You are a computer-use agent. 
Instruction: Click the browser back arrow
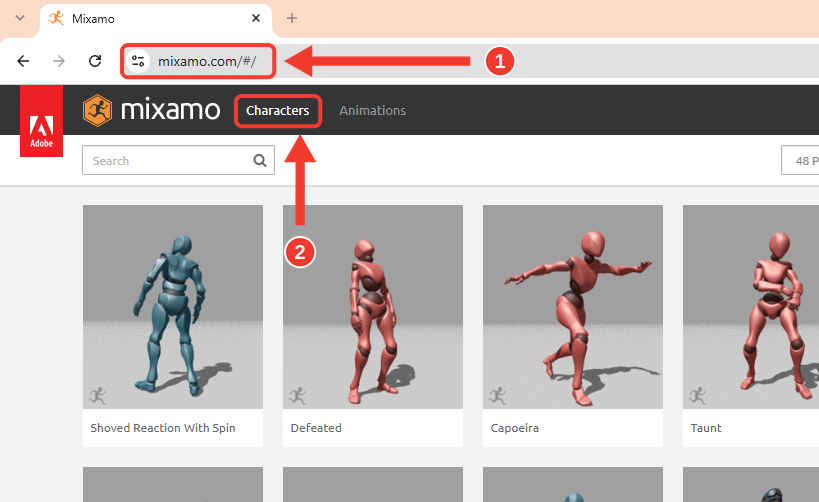pos(23,61)
